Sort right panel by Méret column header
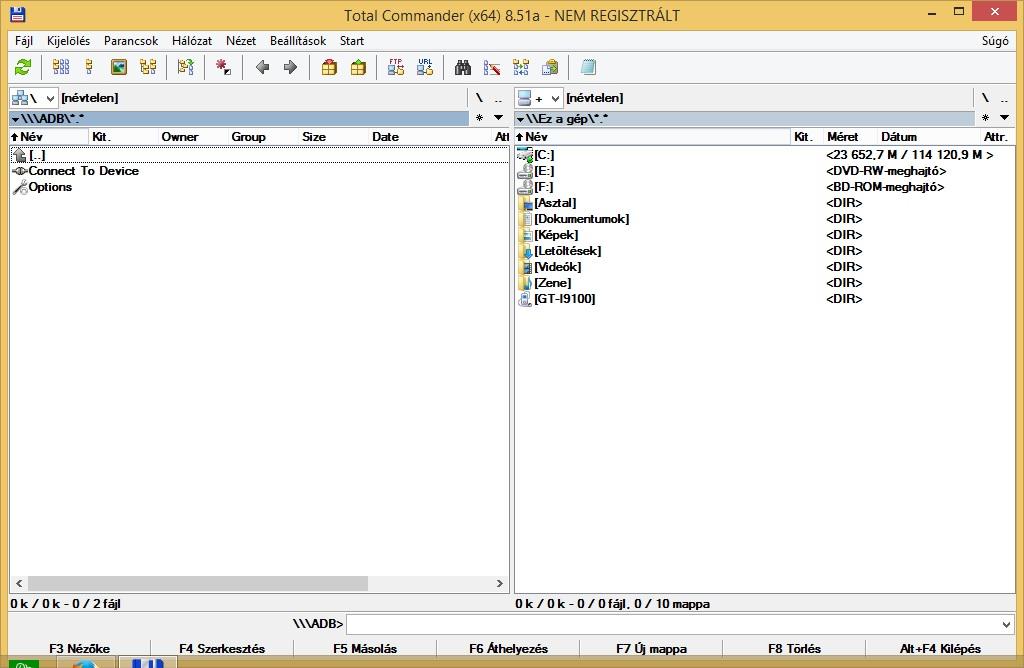This screenshot has height=668, width=1024. coord(843,137)
